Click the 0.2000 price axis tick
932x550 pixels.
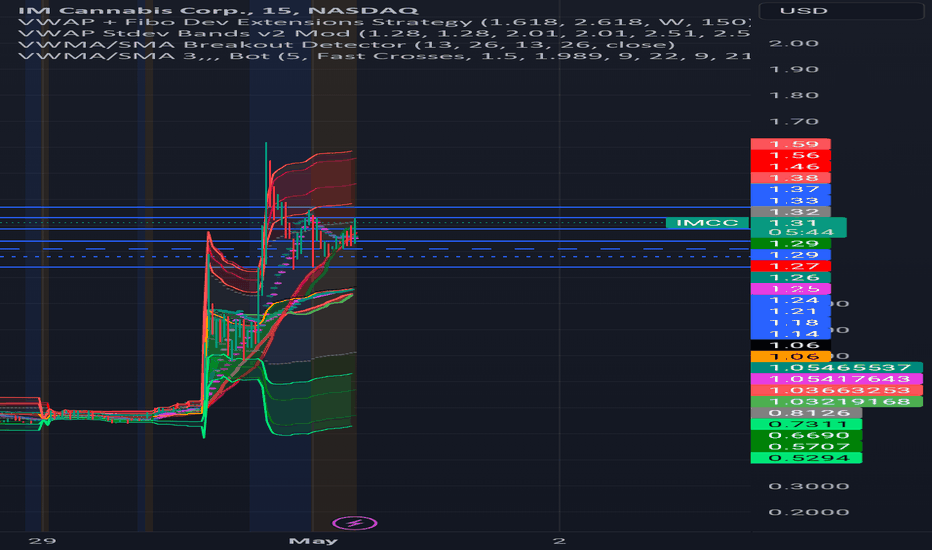(x=808, y=513)
